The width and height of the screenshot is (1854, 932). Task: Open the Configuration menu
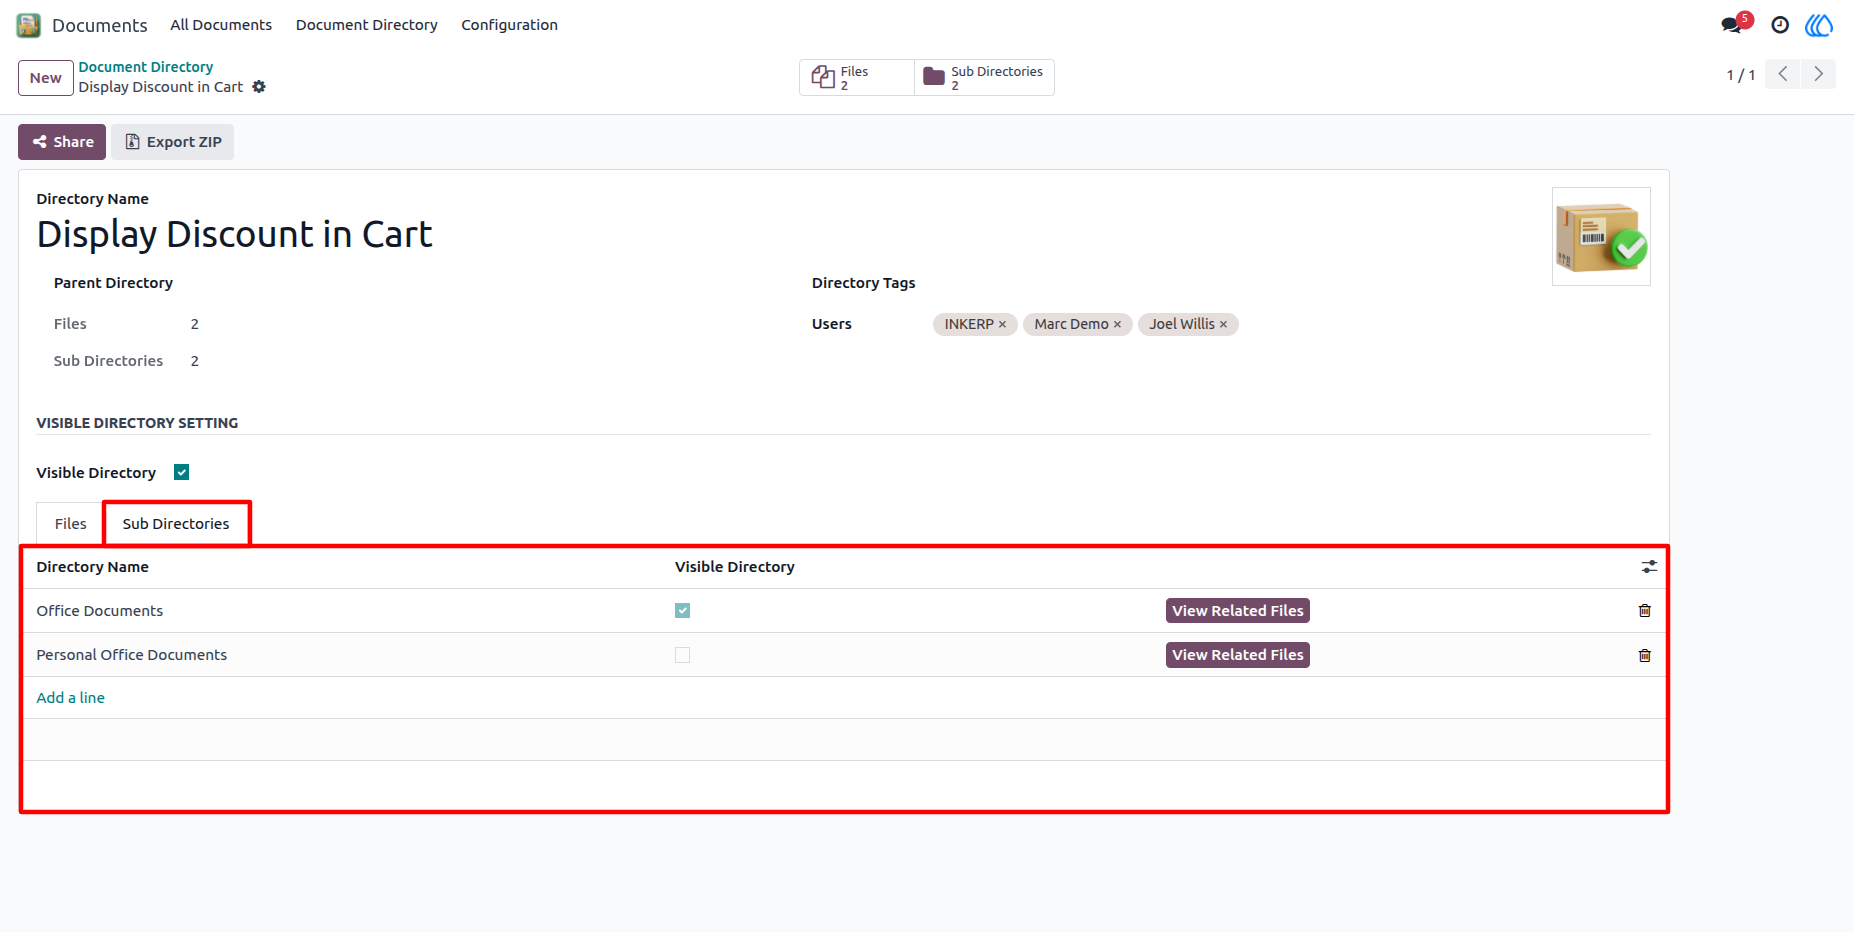pyautogui.click(x=510, y=25)
